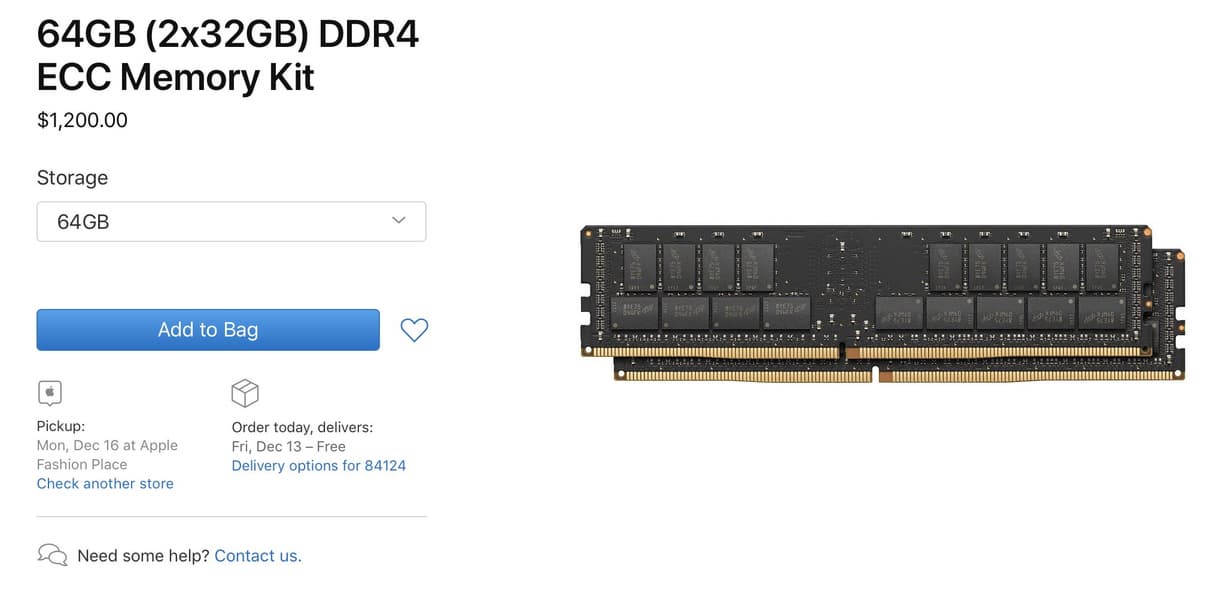Save item with the heart favorite icon
The height and width of the screenshot is (600, 1229).
click(x=414, y=330)
